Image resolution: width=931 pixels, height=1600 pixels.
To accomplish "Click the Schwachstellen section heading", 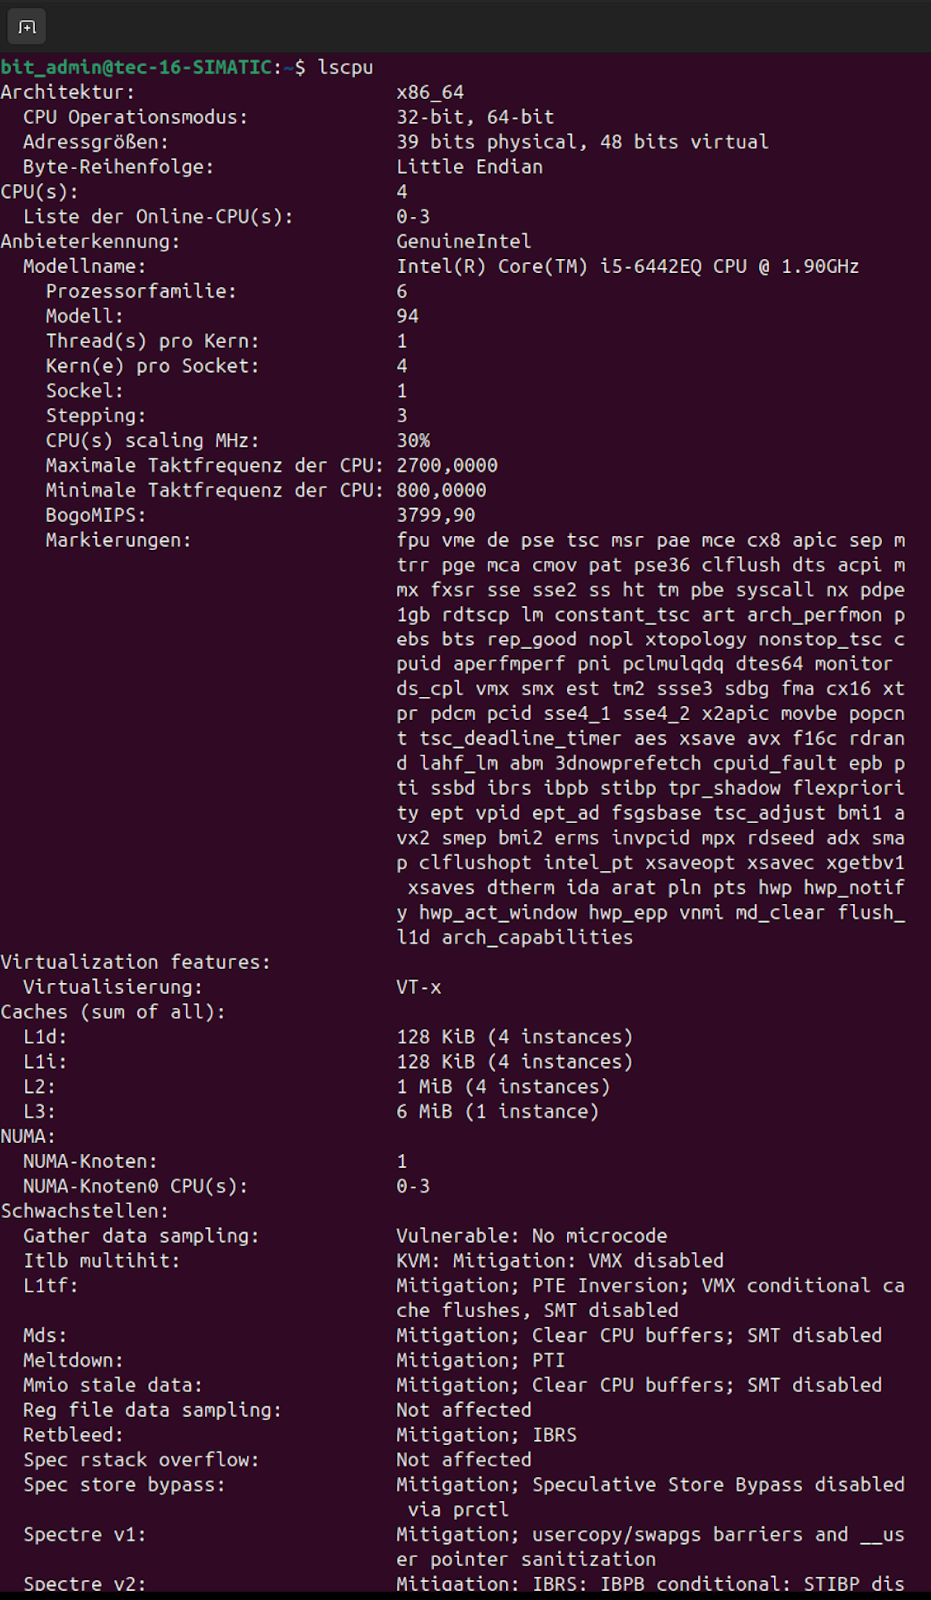I will tap(84, 1211).
